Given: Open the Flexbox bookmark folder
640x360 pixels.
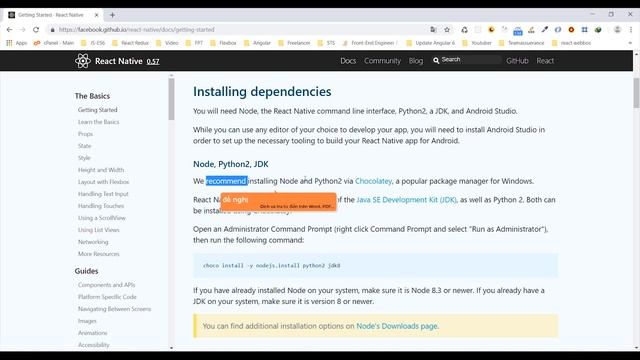Looking at the screenshot, I should point(223,43).
